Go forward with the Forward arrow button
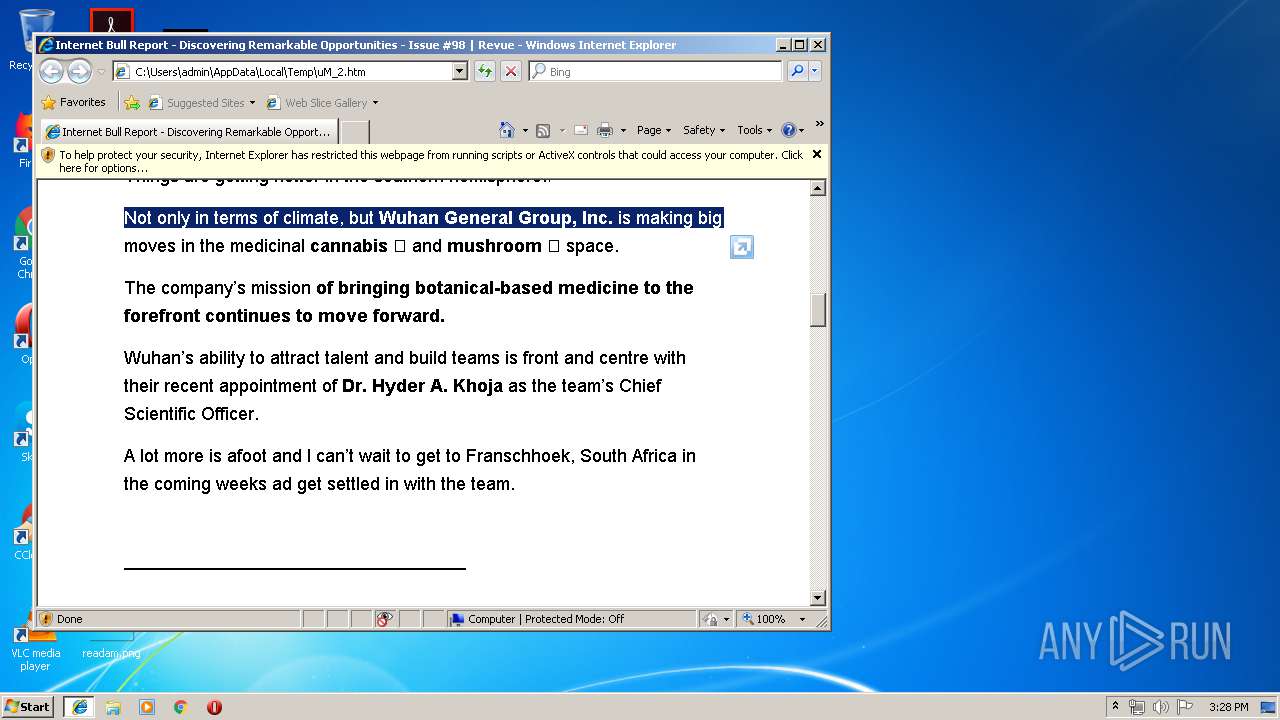 pyautogui.click(x=79, y=71)
